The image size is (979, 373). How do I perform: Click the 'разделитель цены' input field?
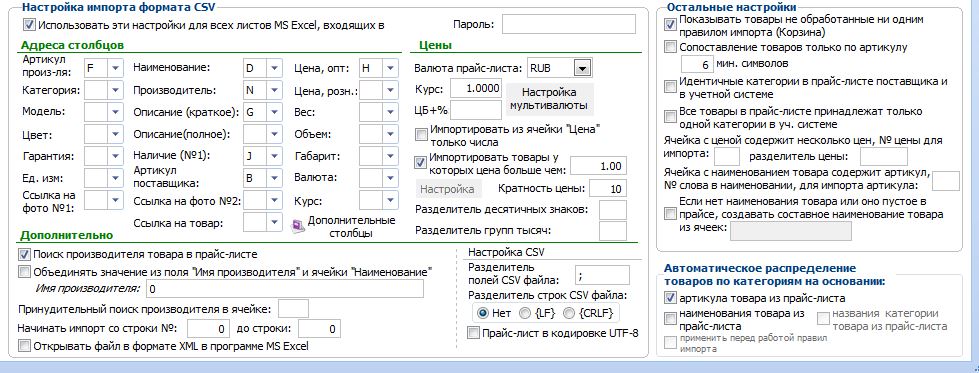(x=883, y=156)
